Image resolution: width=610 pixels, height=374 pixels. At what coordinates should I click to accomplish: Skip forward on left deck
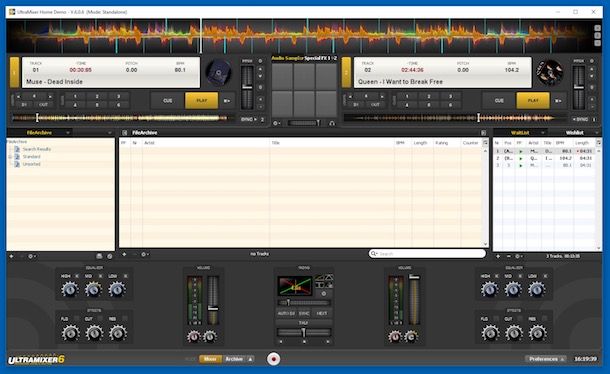tap(227, 101)
